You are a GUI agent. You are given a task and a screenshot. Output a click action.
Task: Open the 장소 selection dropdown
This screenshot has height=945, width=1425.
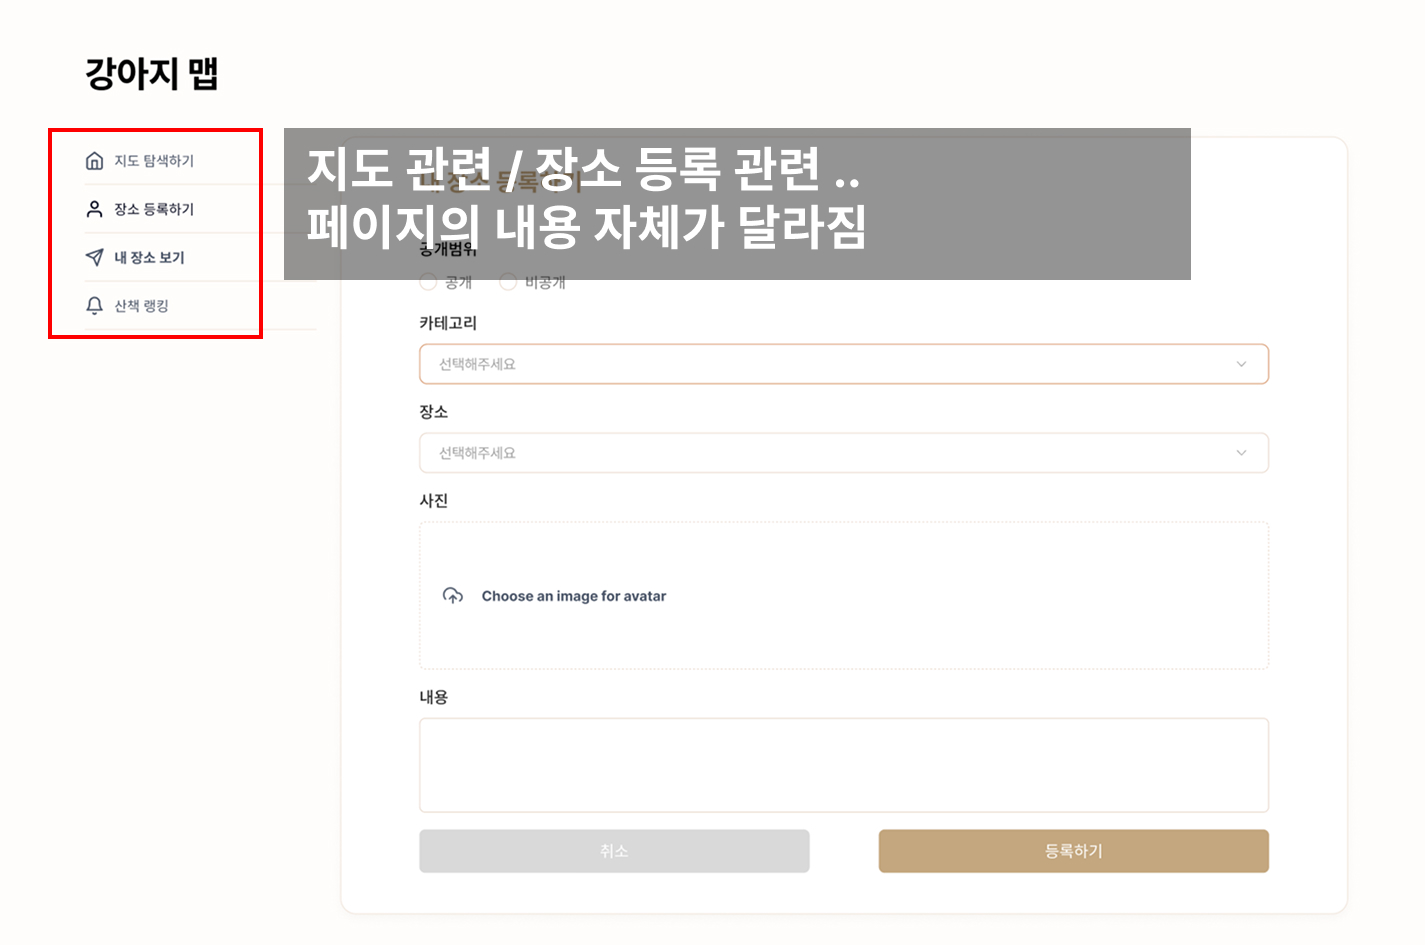[843, 453]
